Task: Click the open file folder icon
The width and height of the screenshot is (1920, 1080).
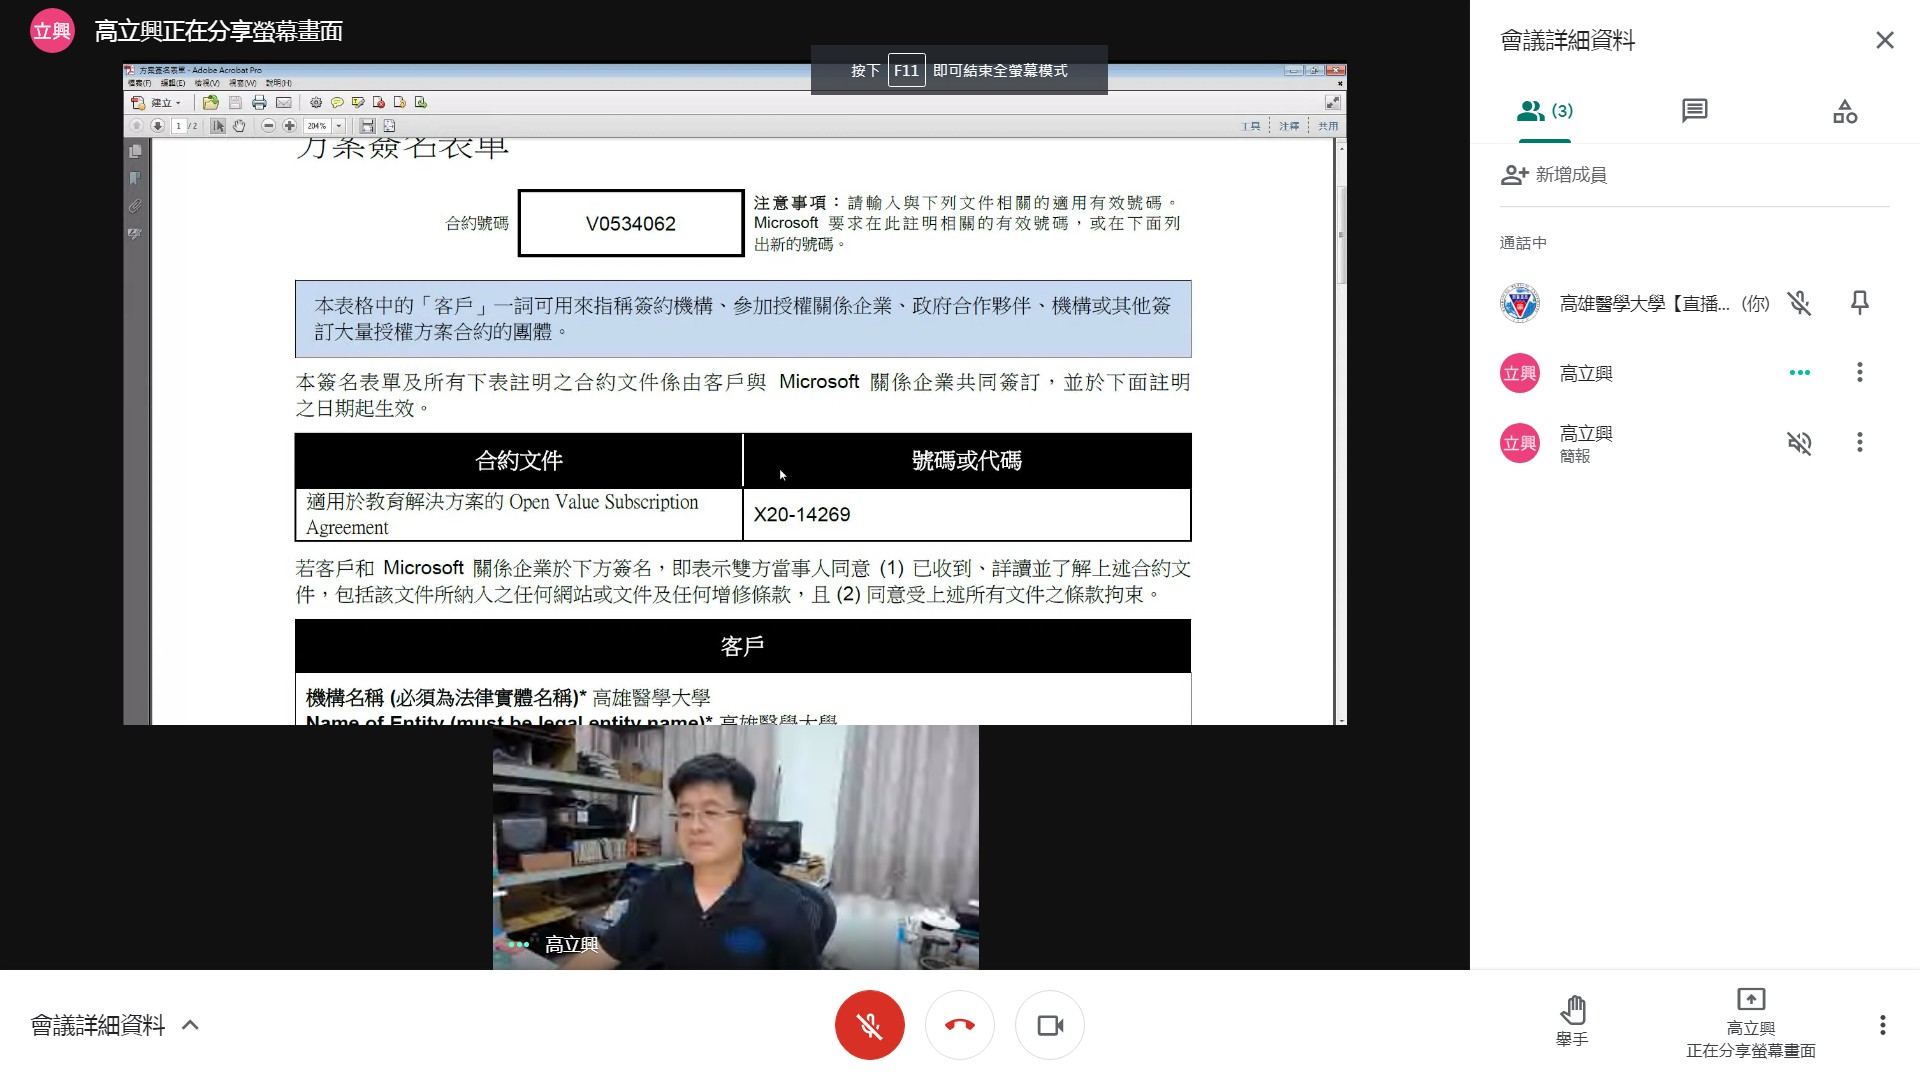Action: pos(210,103)
